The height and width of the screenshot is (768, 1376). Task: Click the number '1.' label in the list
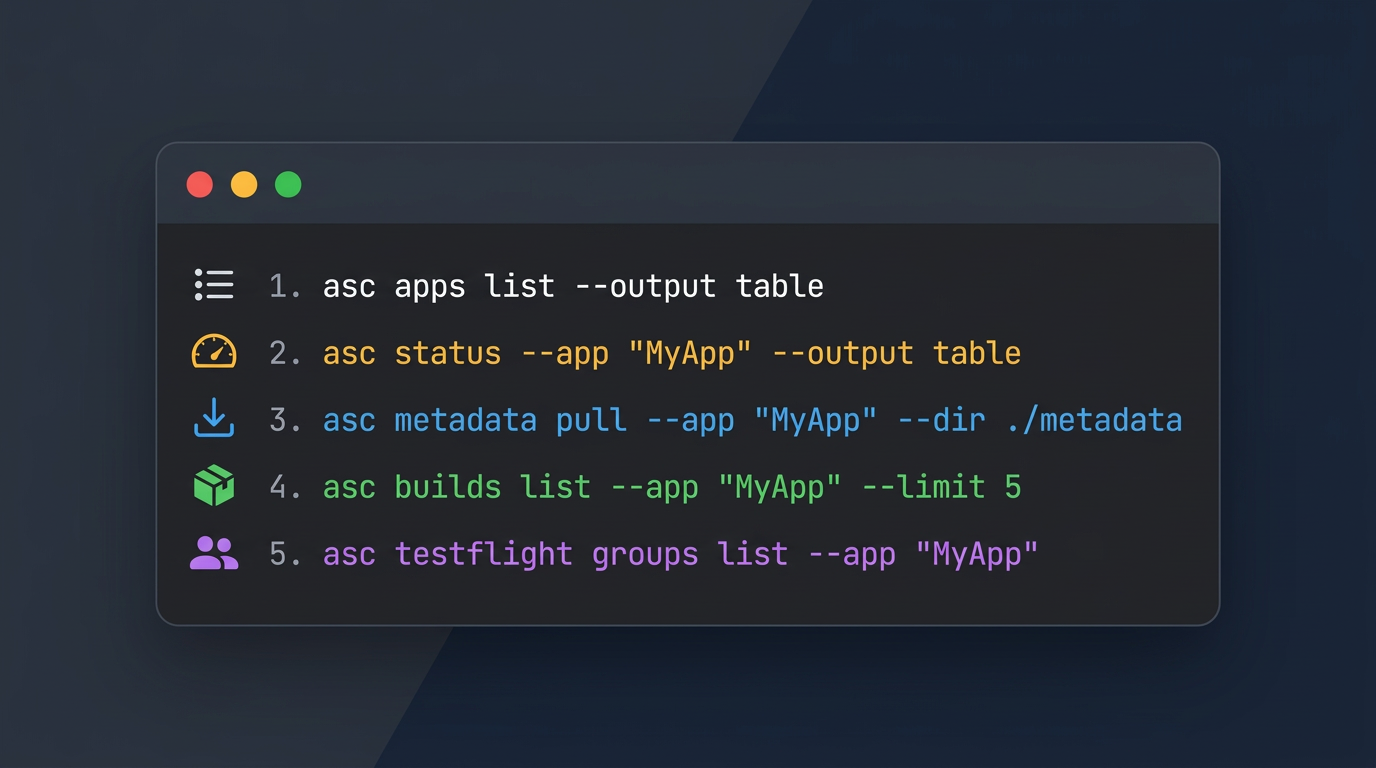[x=284, y=286]
